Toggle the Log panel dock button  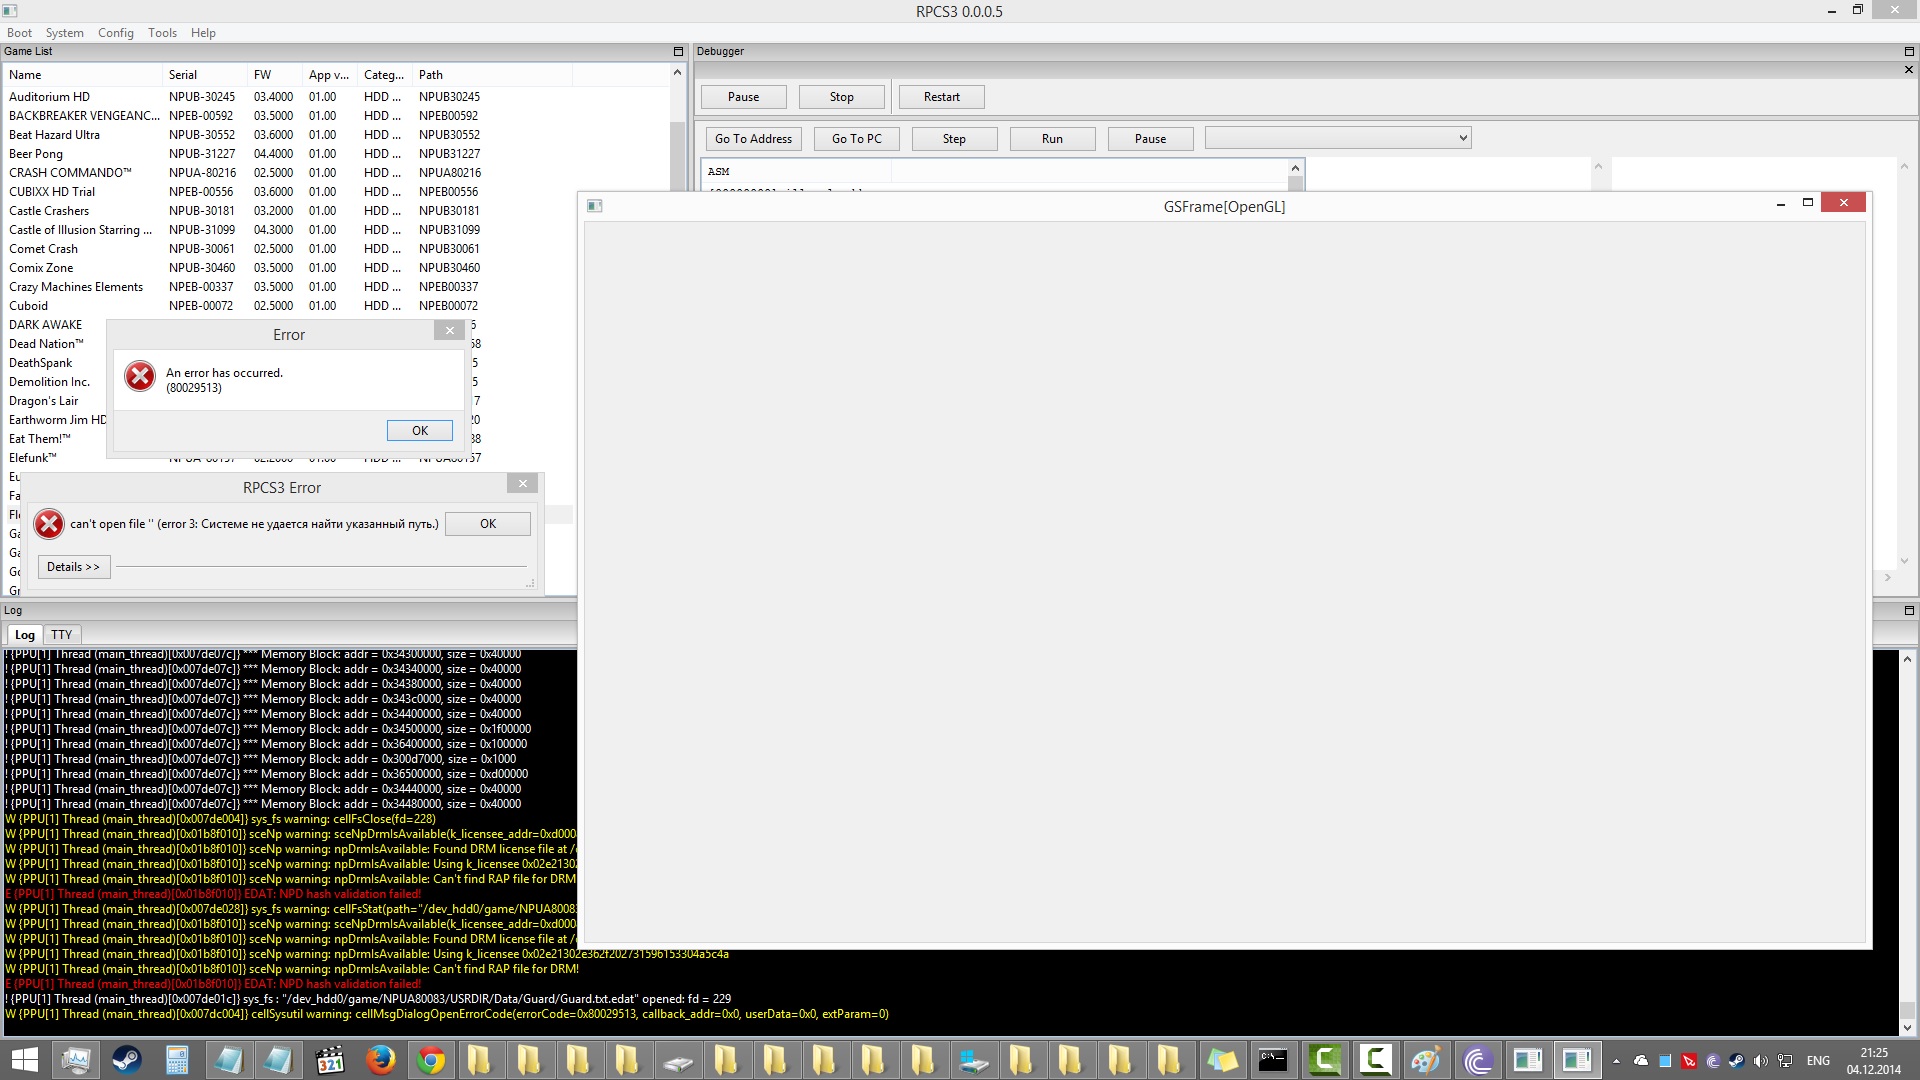(1909, 610)
